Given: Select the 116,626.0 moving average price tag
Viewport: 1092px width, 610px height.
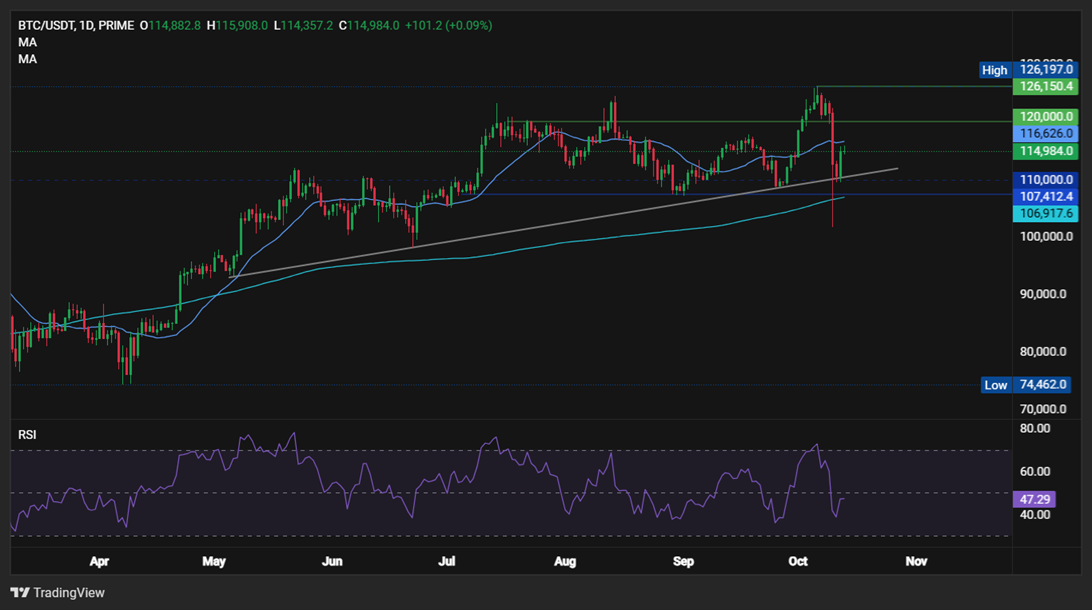Looking at the screenshot, I should point(1045,133).
